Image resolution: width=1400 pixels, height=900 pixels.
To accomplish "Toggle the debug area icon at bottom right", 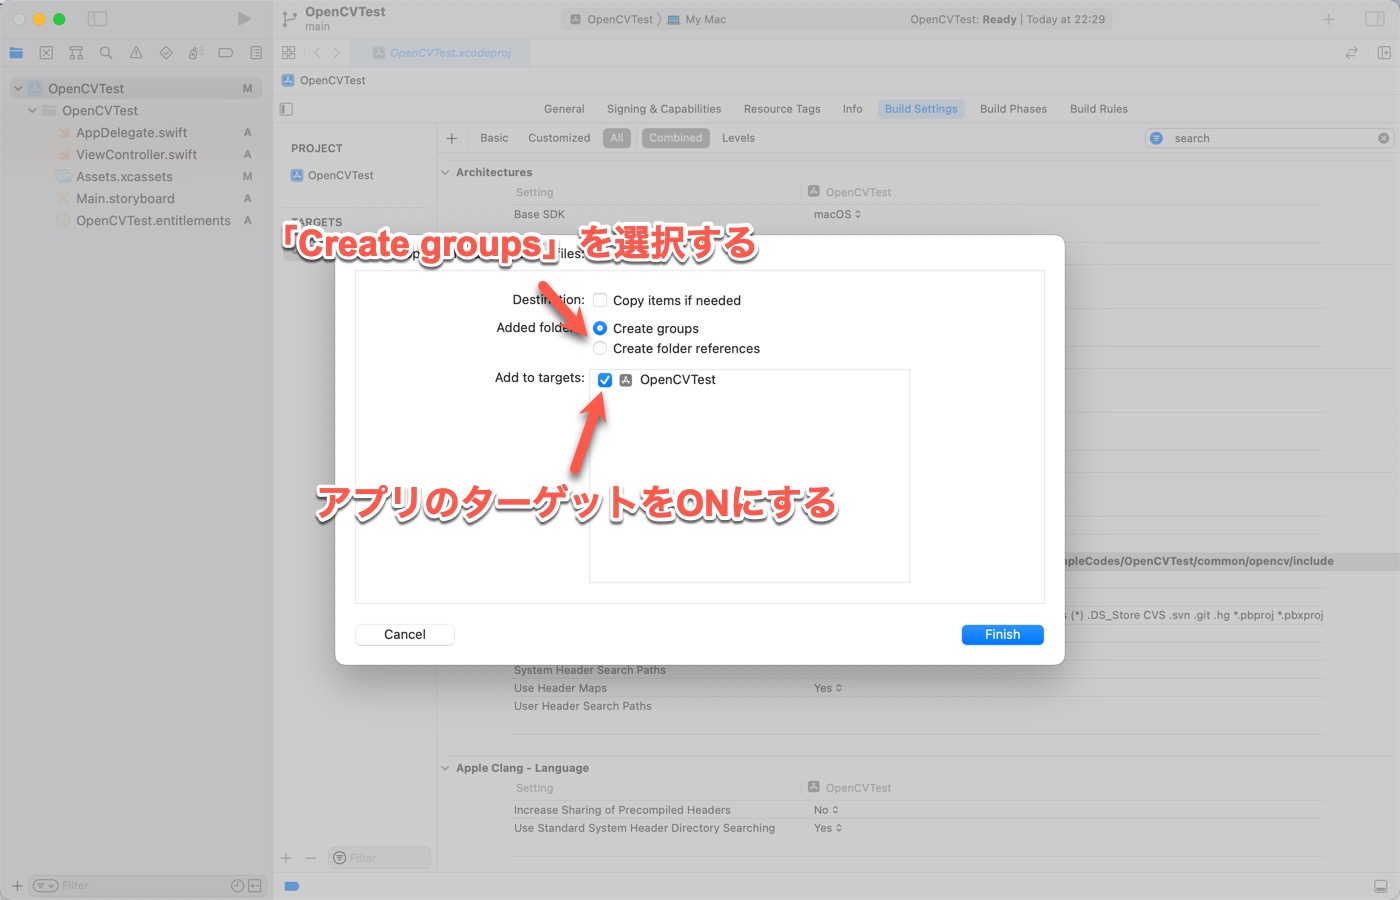I will tap(1380, 886).
